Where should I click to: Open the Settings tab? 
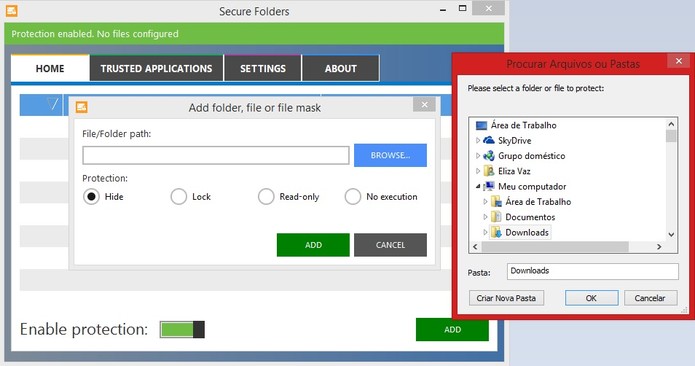[x=263, y=69]
